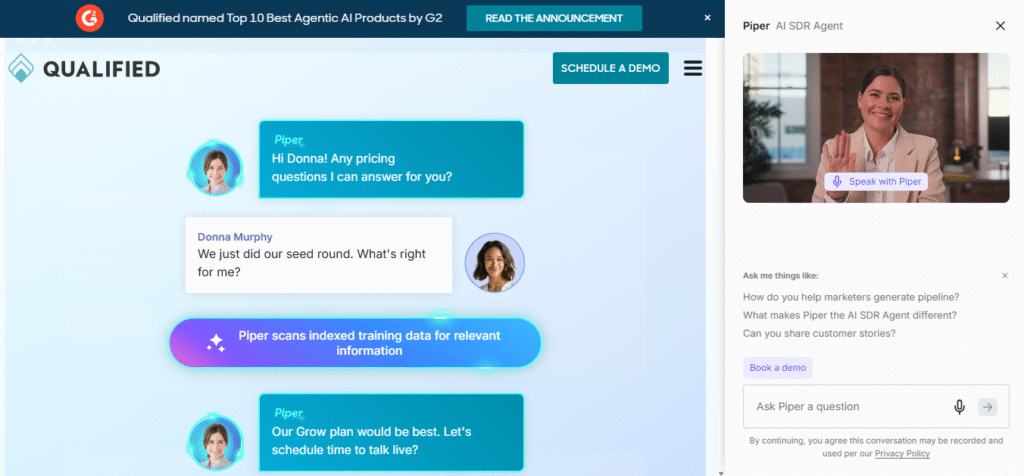Click the sparkle icon on scanning pill
This screenshot has width=1024, height=476.
tap(215, 343)
